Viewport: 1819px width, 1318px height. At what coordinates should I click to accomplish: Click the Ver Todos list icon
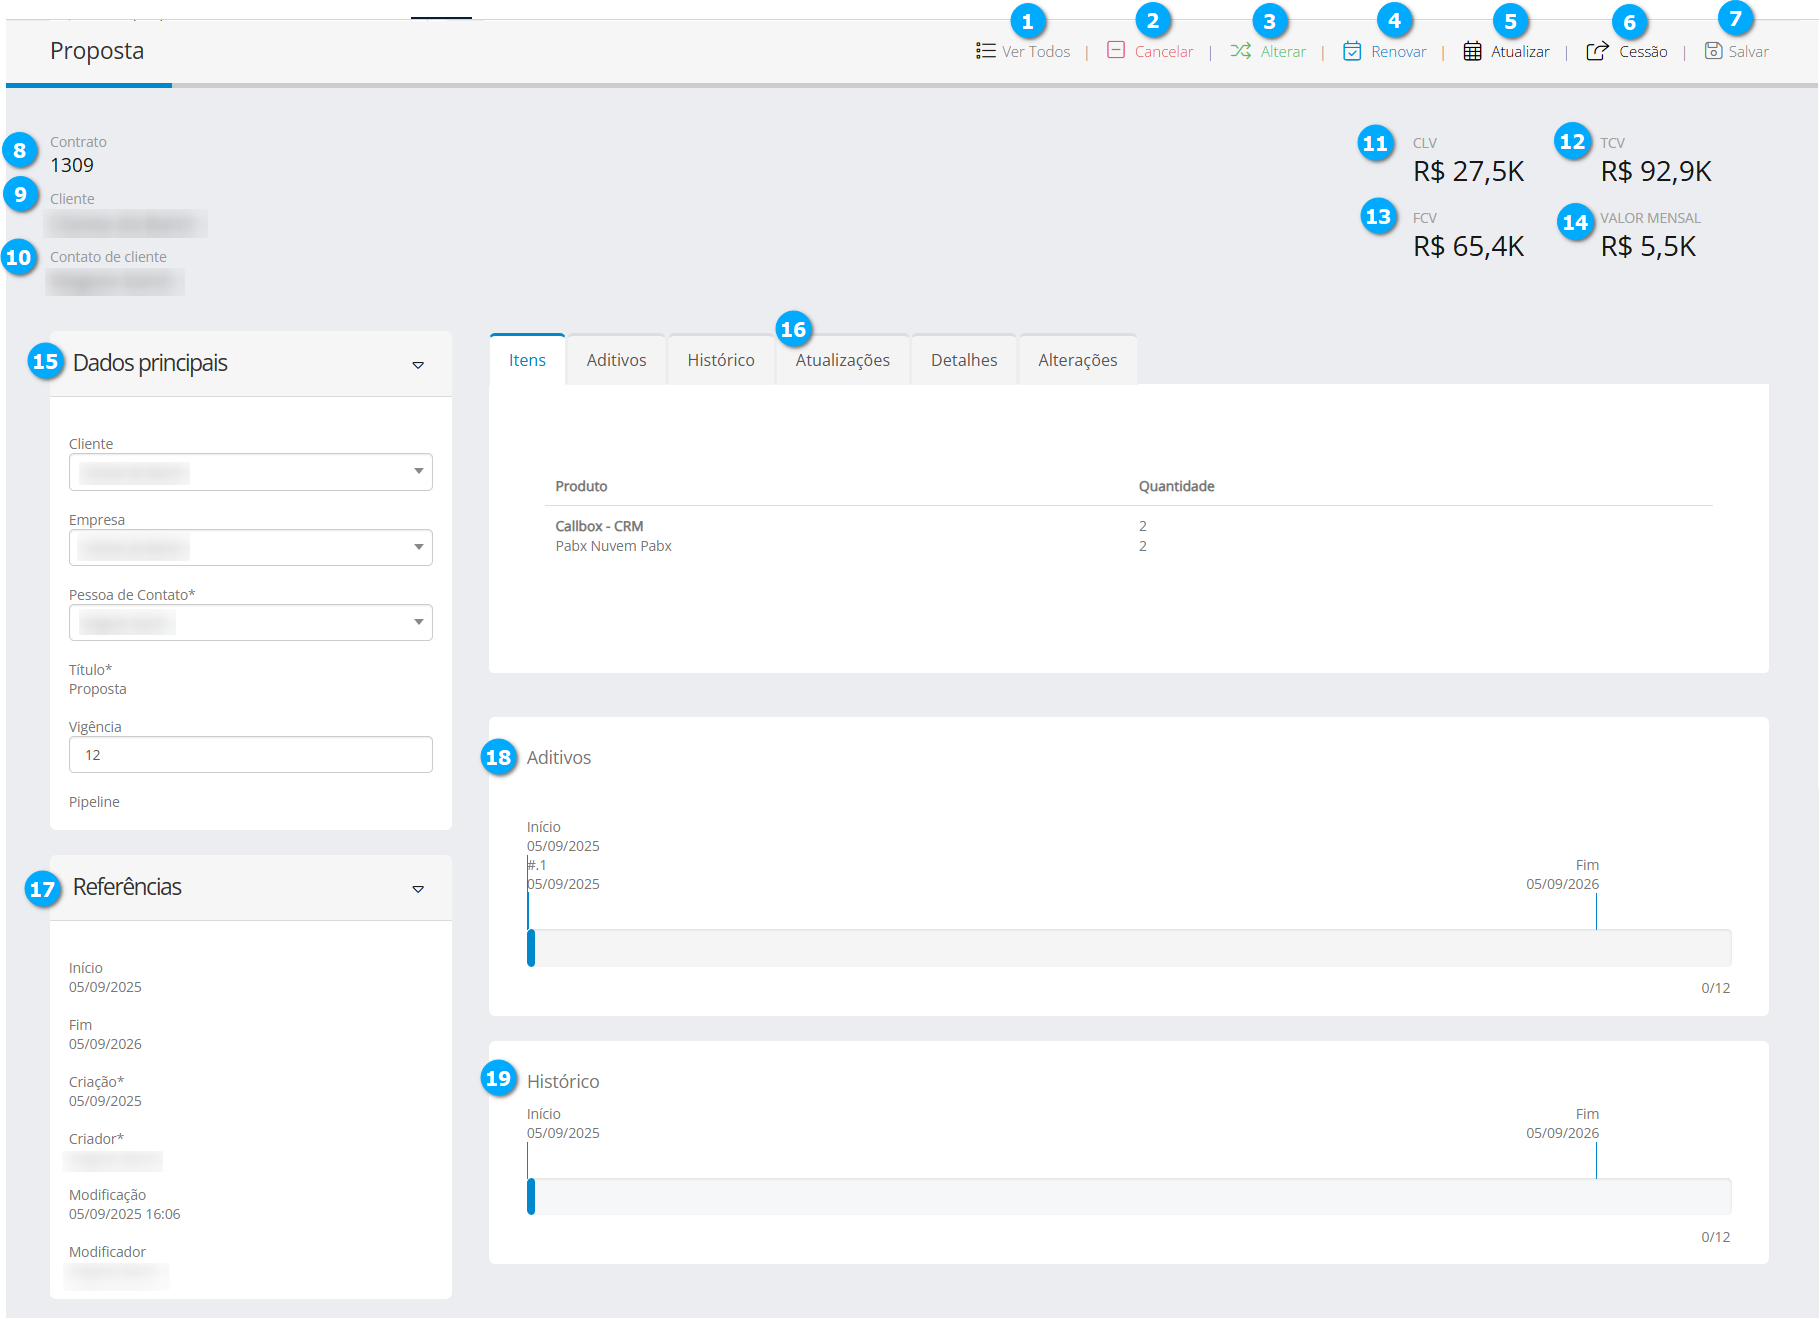pos(985,51)
